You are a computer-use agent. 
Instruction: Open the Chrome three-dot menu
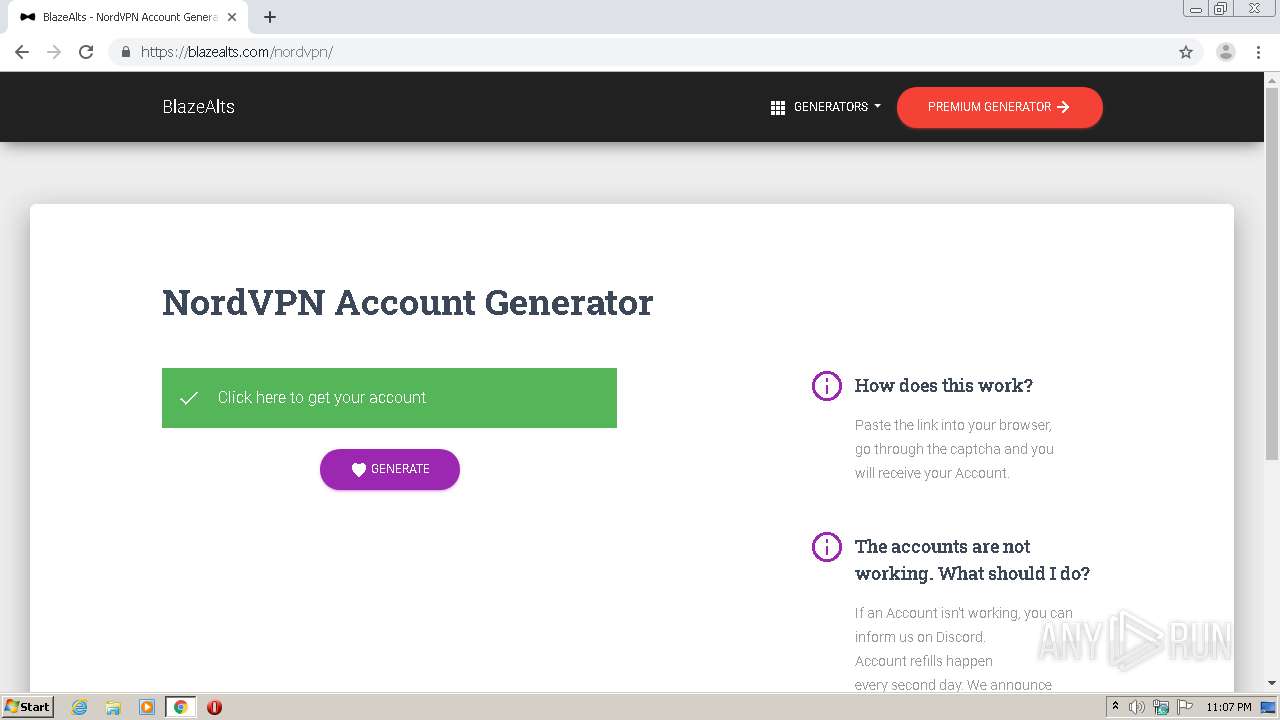pos(1258,52)
